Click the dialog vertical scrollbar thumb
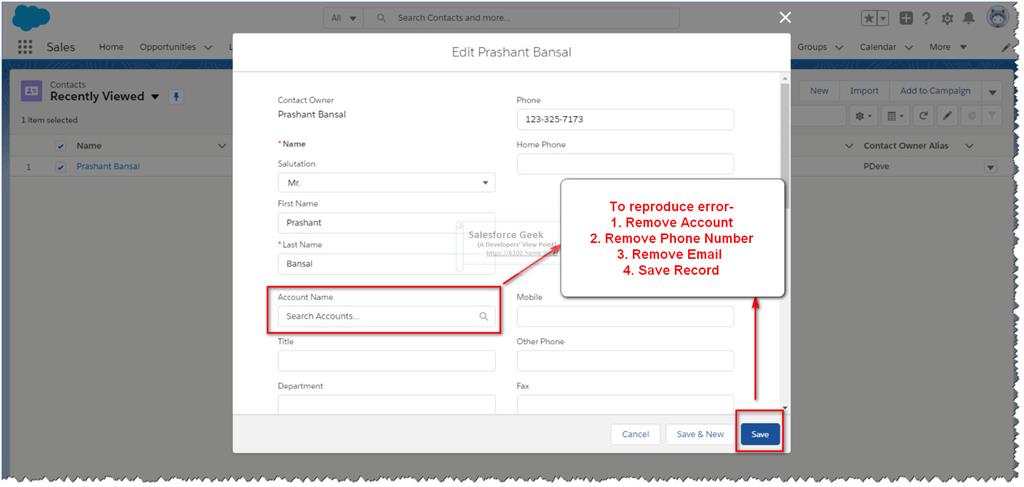Image resolution: width=1024 pixels, height=487 pixels. coord(785,145)
